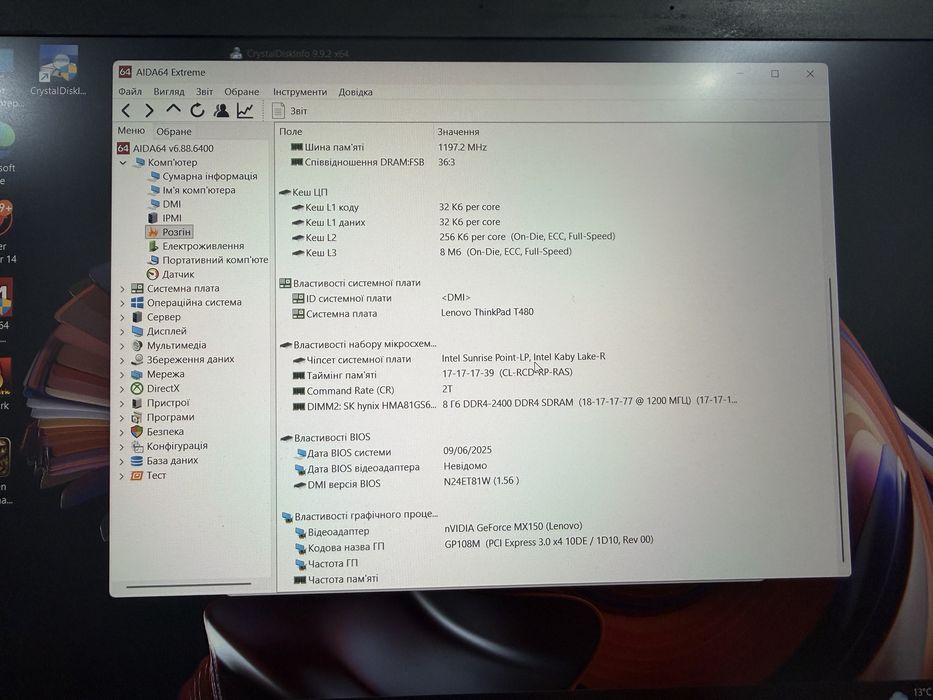933x700 pixels.
Task: Select ID системної плати row
Action: (381, 298)
